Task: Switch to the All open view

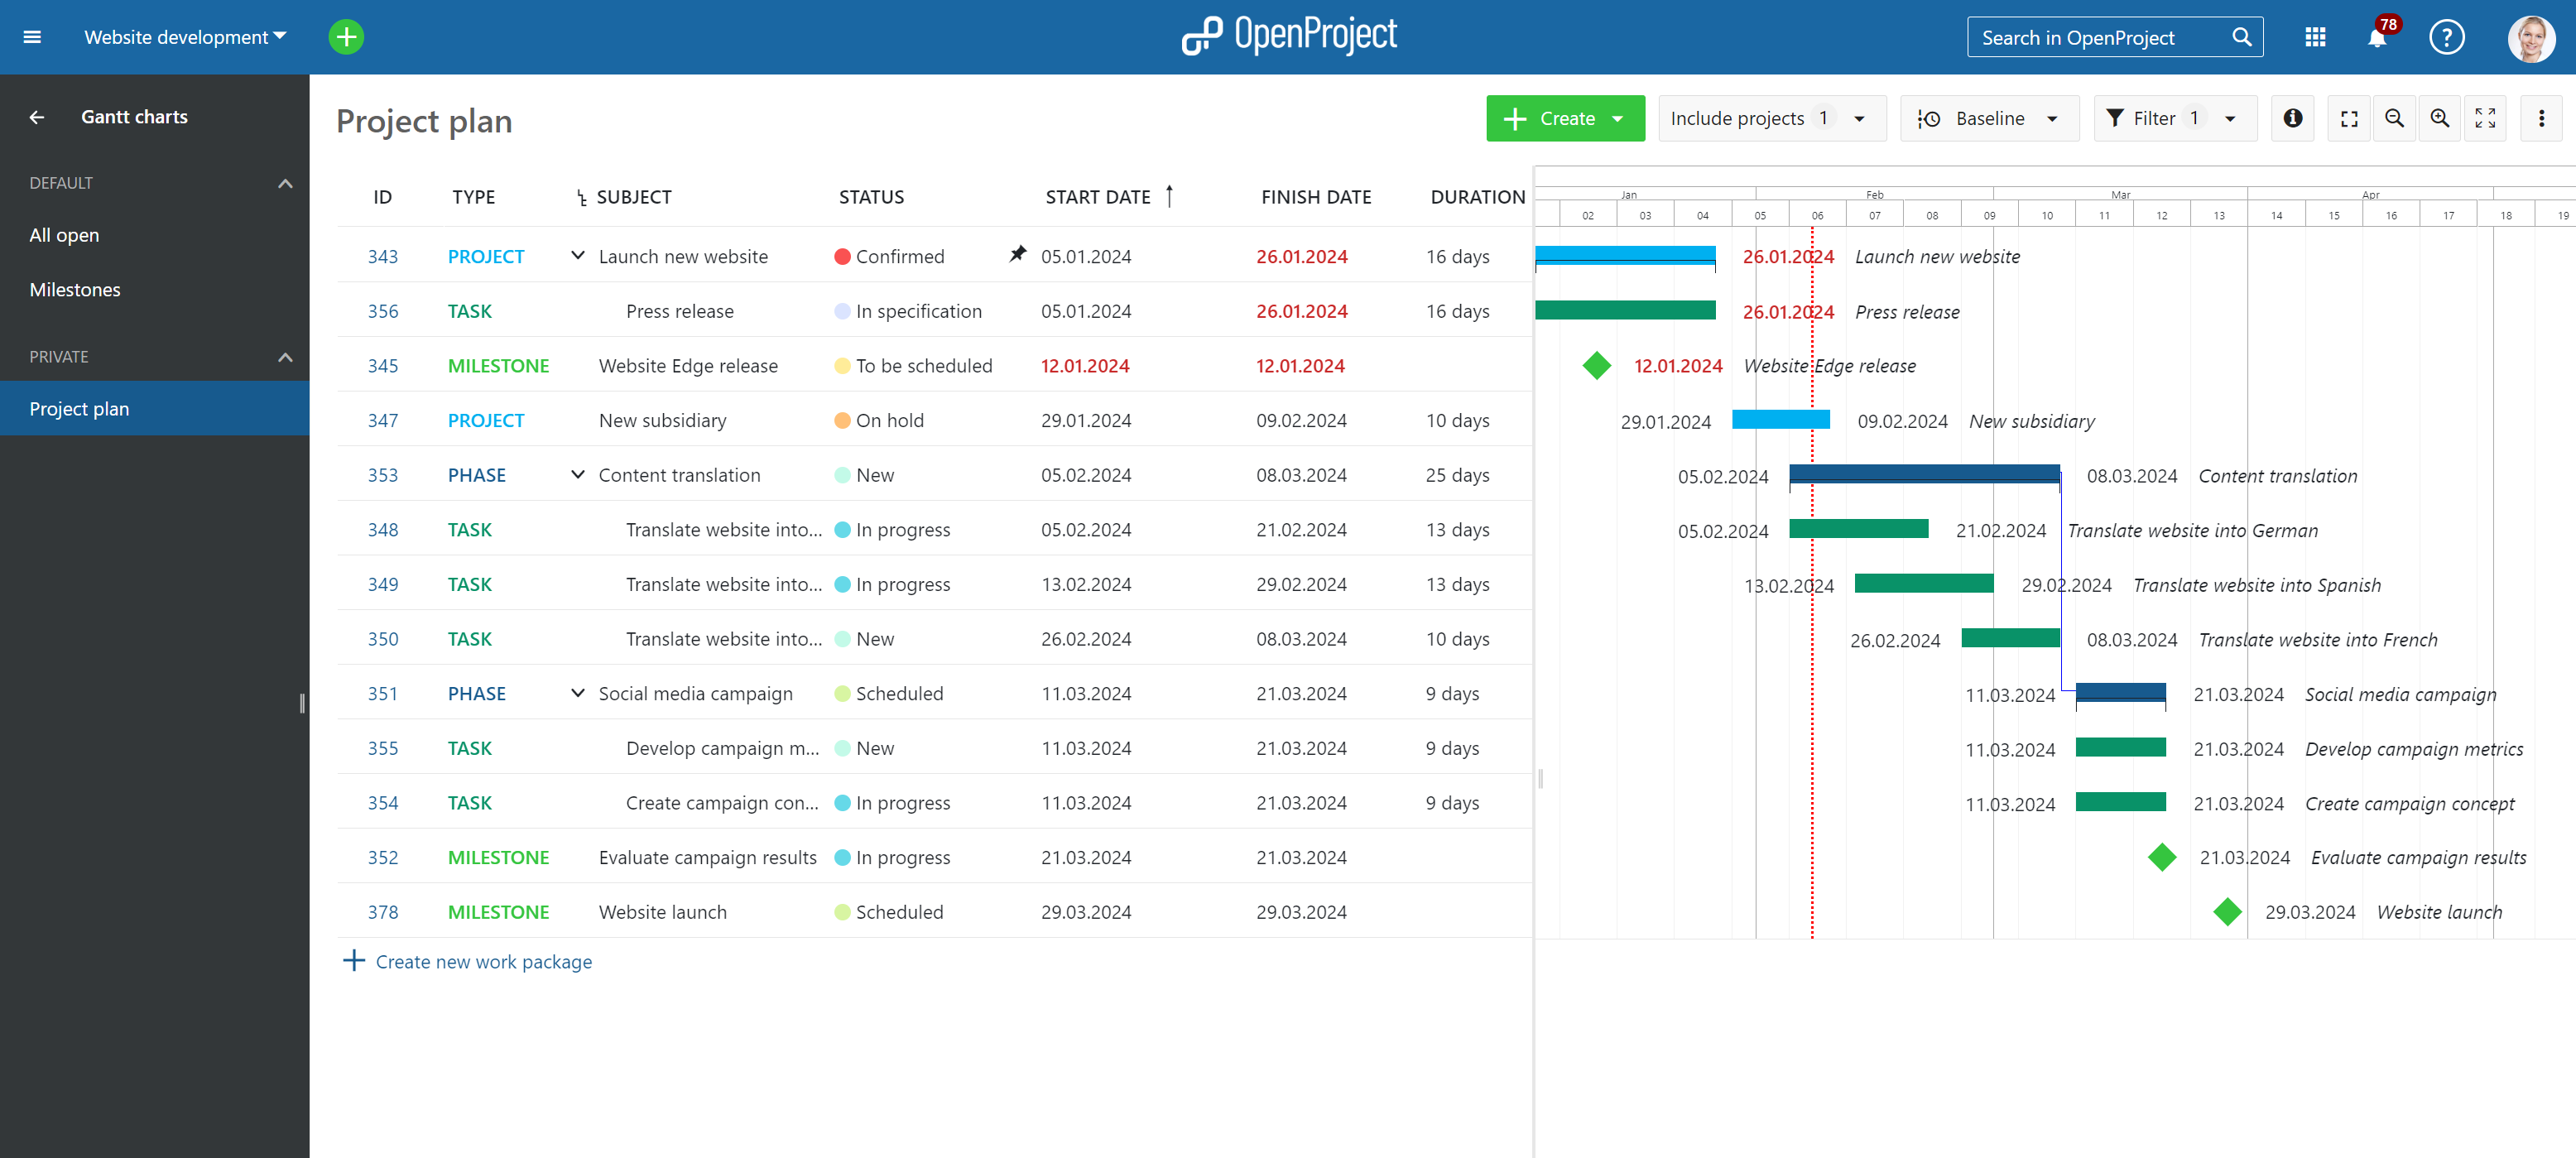Action: tap(64, 234)
